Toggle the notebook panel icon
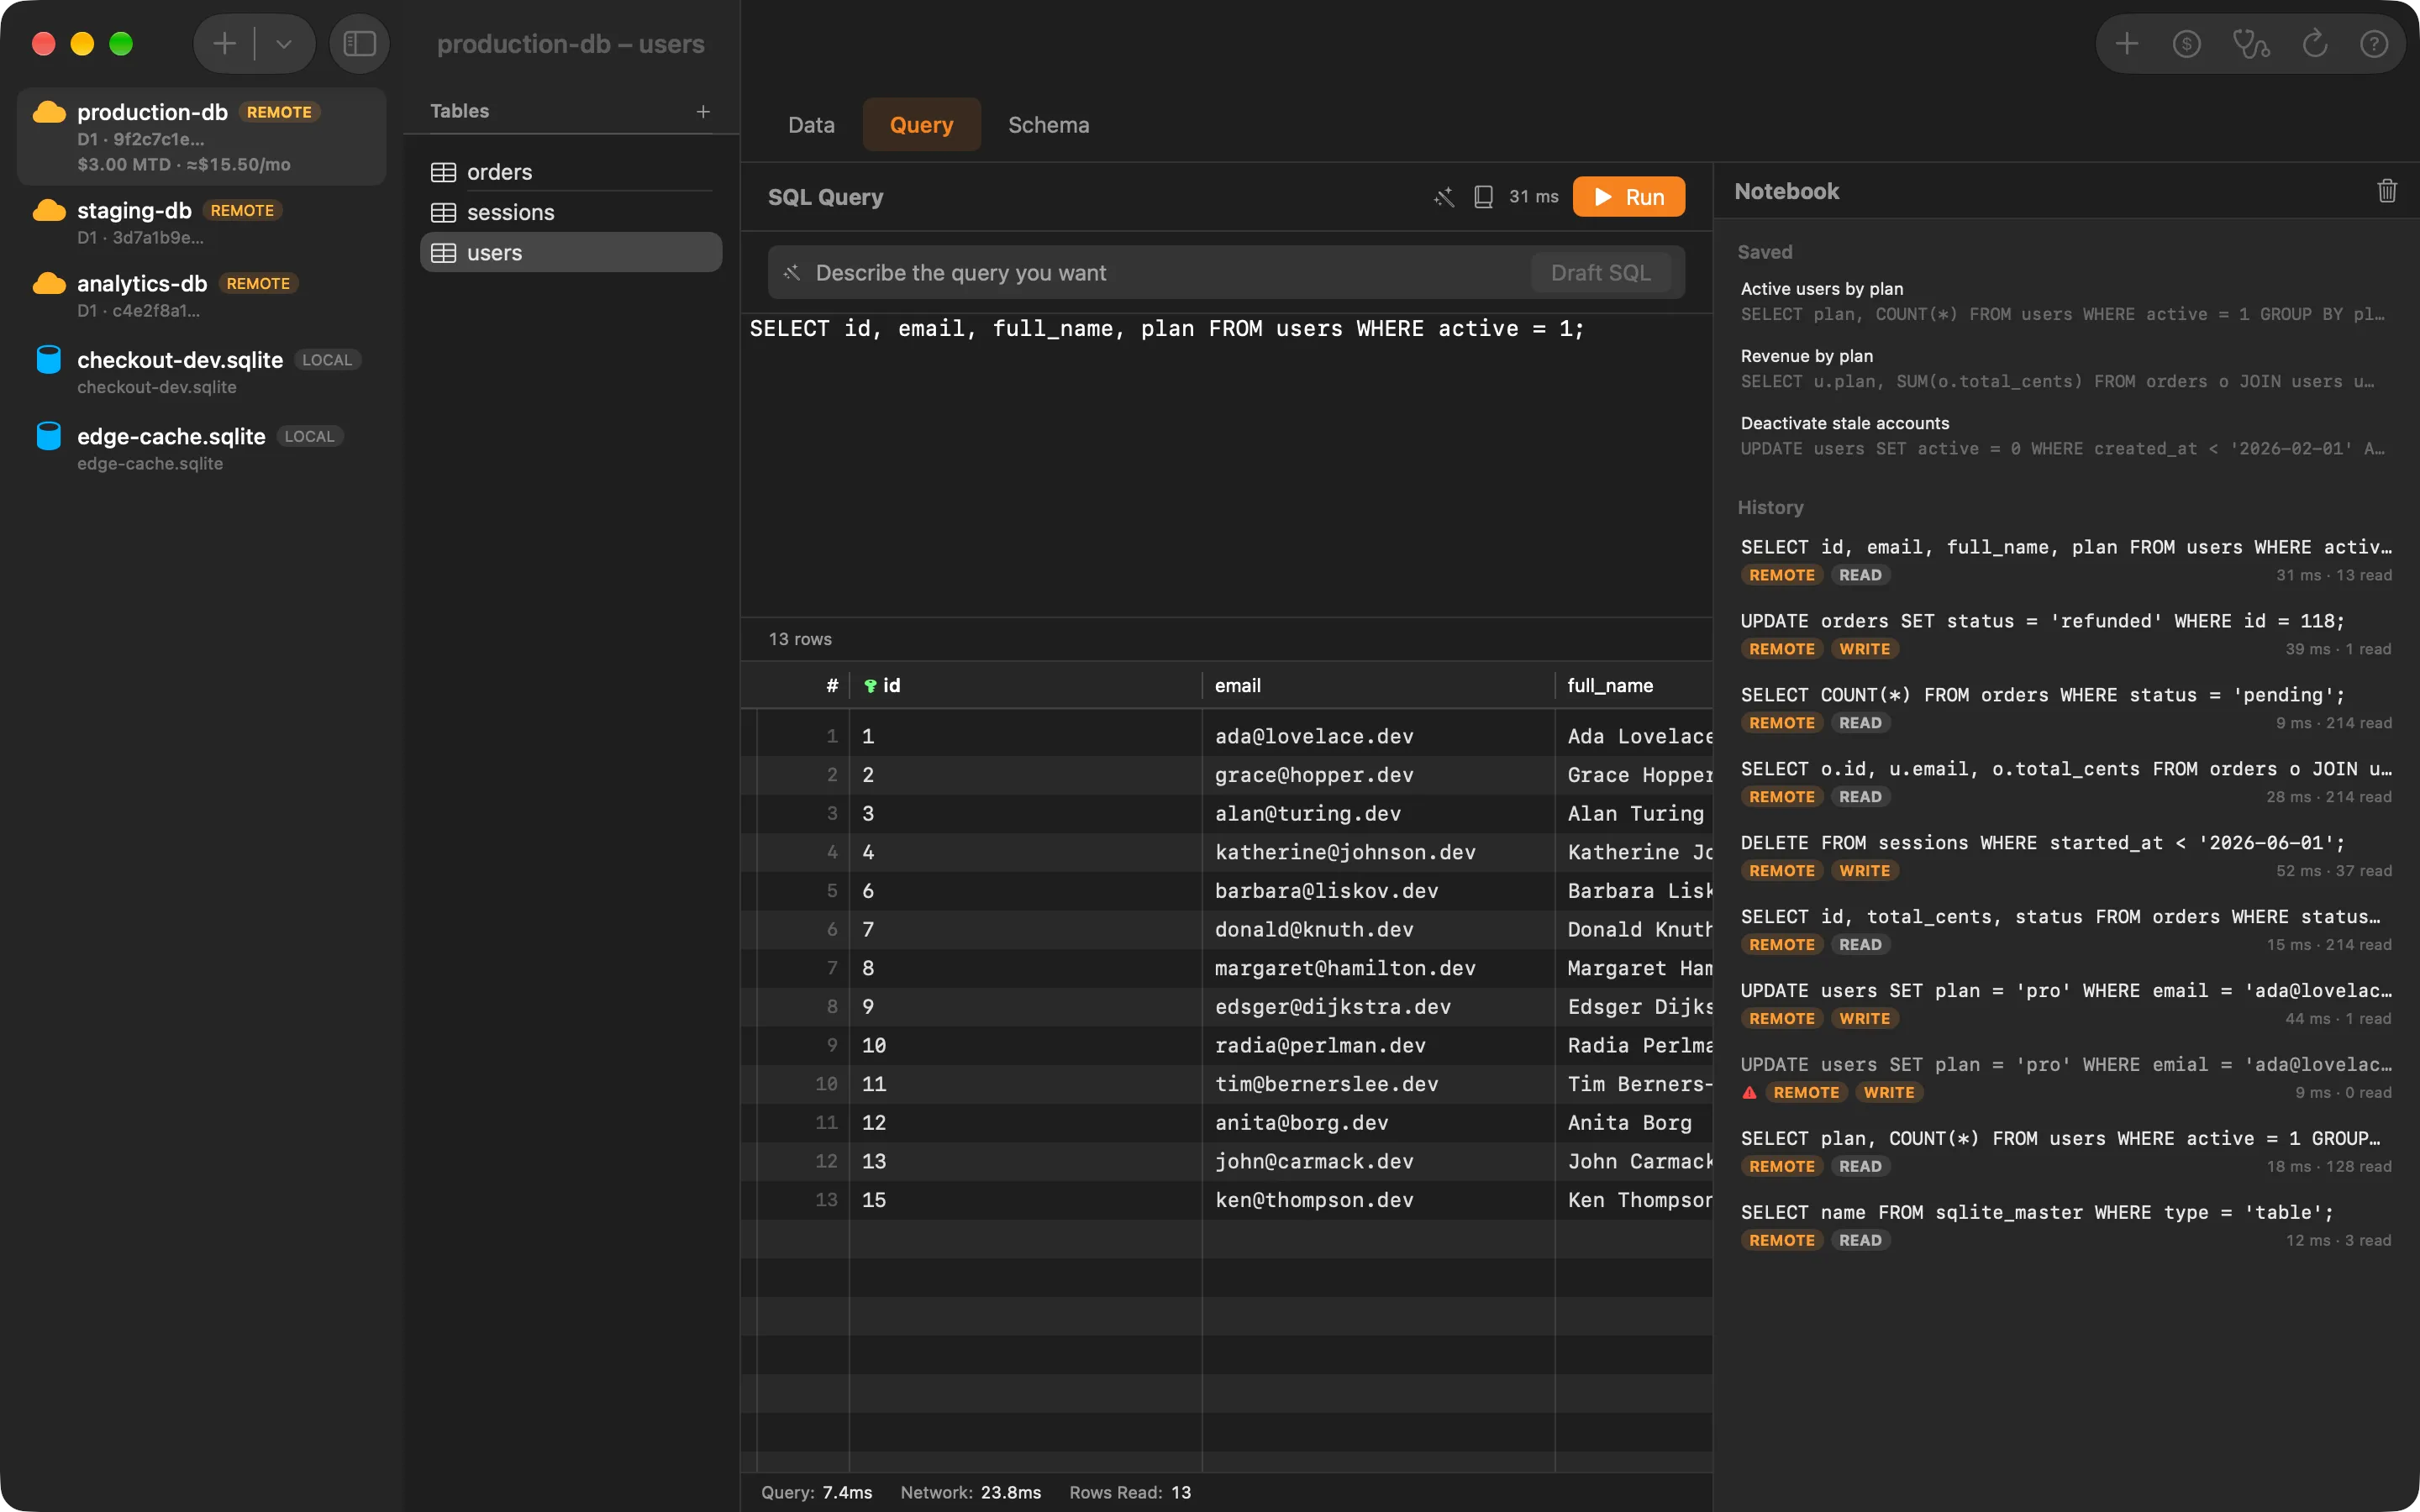 pyautogui.click(x=1484, y=197)
